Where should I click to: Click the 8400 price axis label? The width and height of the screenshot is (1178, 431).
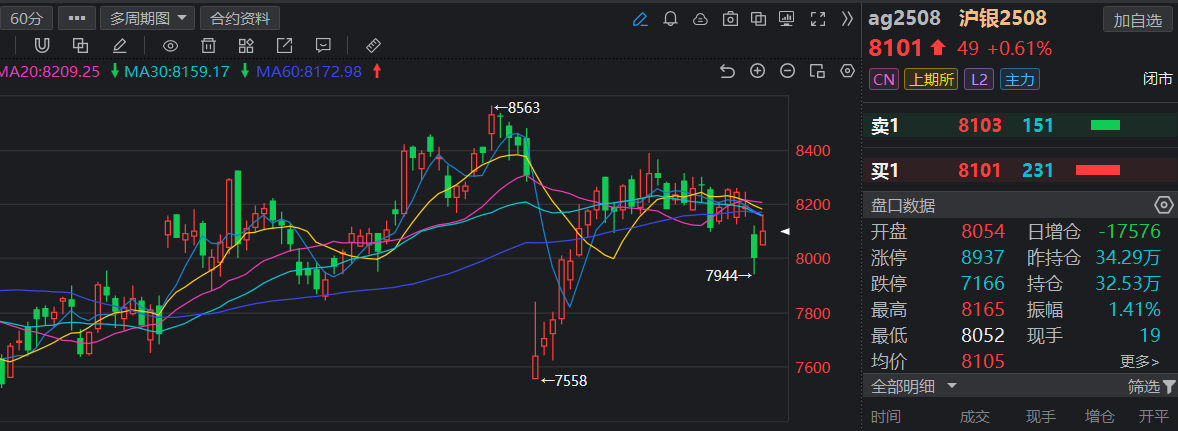tap(813, 151)
